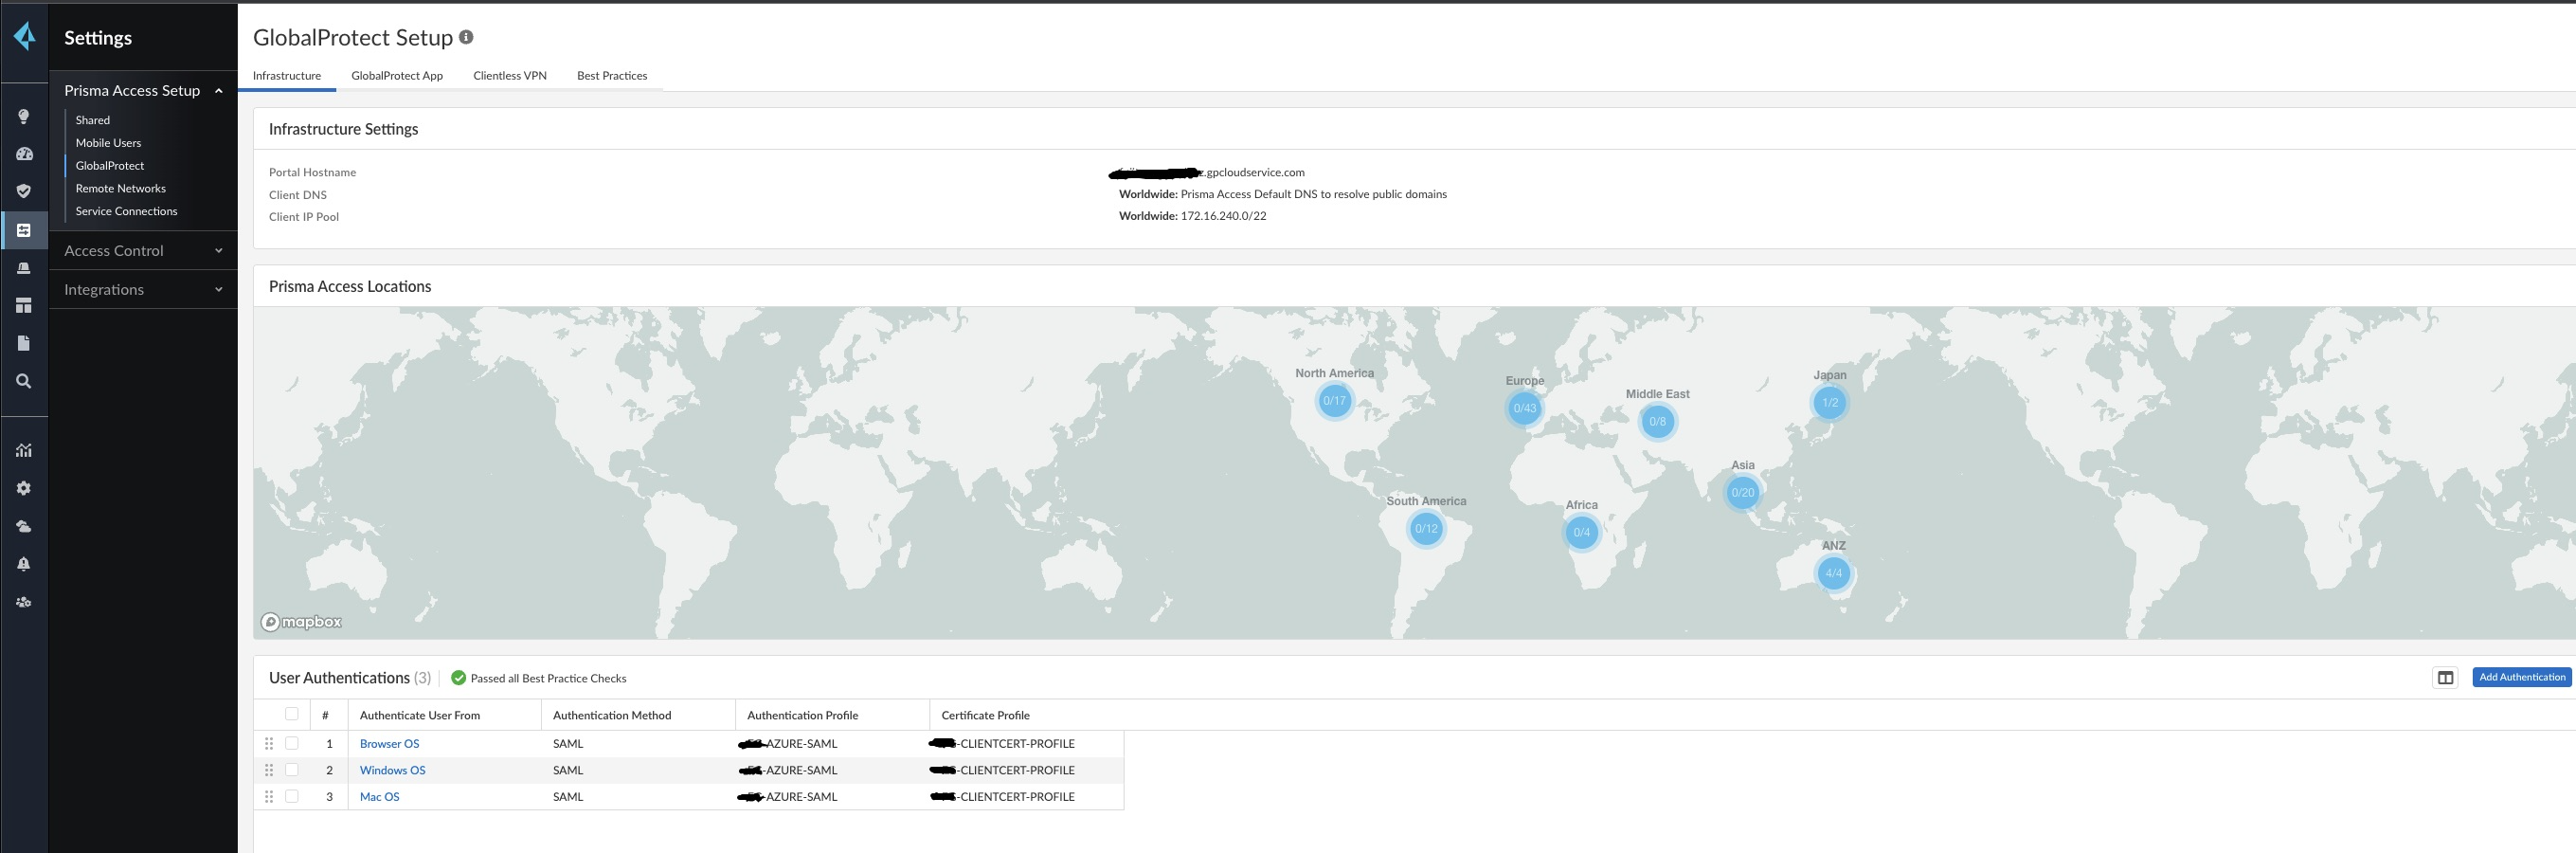2576x853 pixels.
Task: Click the notifications bell icon
Action: coord(24,563)
